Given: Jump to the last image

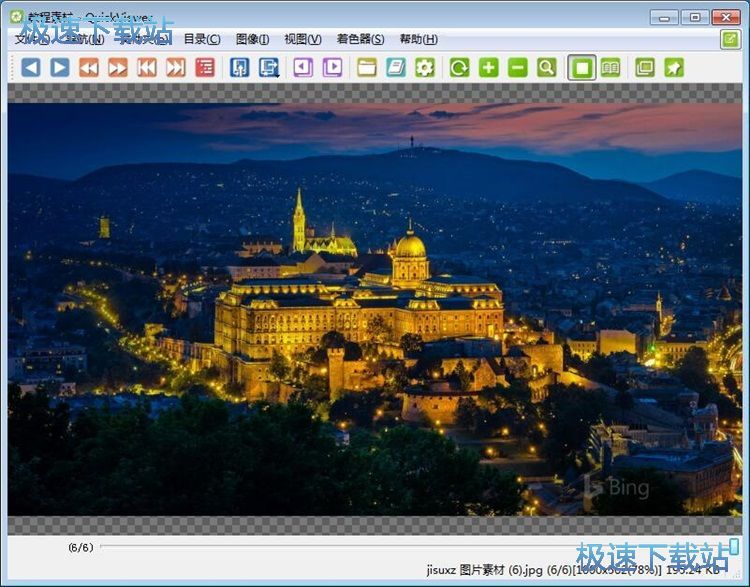Looking at the screenshot, I should tap(176, 67).
